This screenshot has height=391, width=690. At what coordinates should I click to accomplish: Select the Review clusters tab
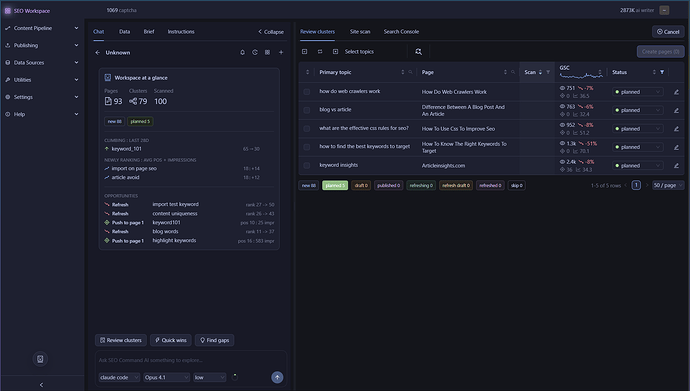coord(317,32)
